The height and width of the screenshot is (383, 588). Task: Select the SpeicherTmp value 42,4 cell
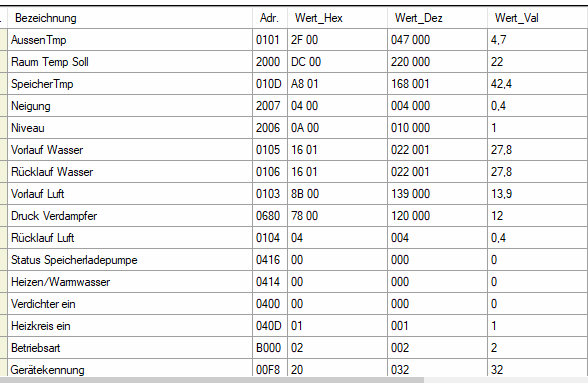pos(538,84)
